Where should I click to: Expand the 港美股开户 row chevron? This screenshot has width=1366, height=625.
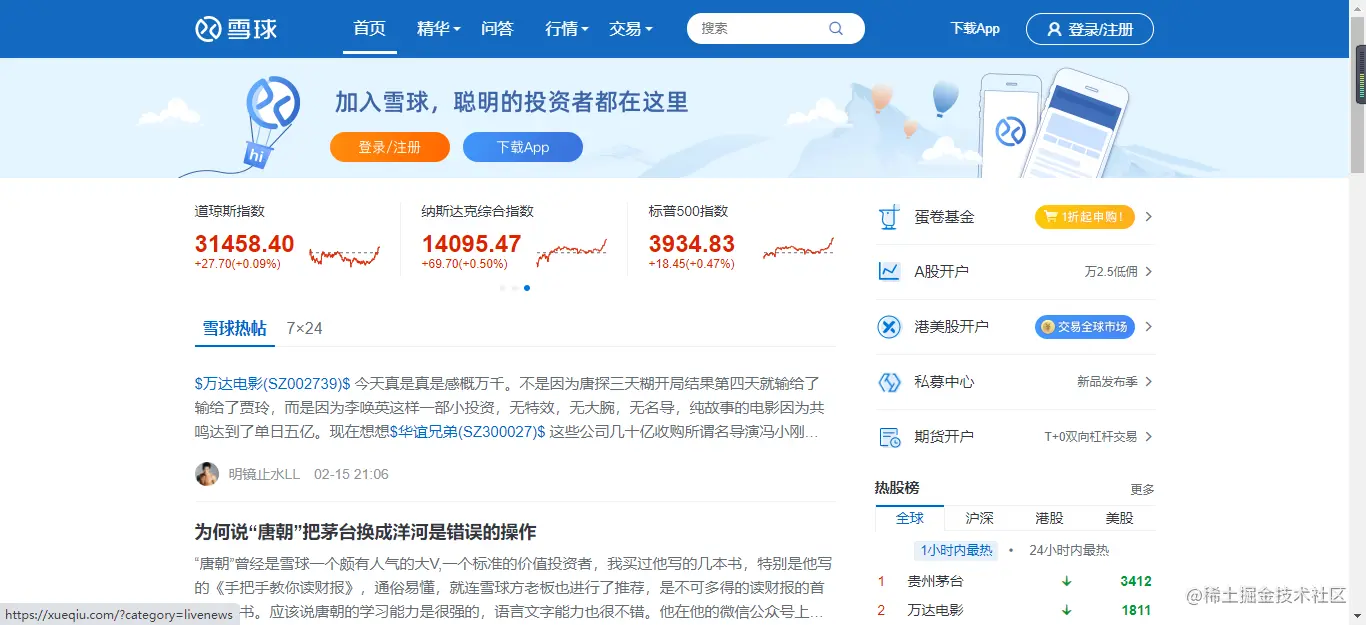click(1148, 326)
